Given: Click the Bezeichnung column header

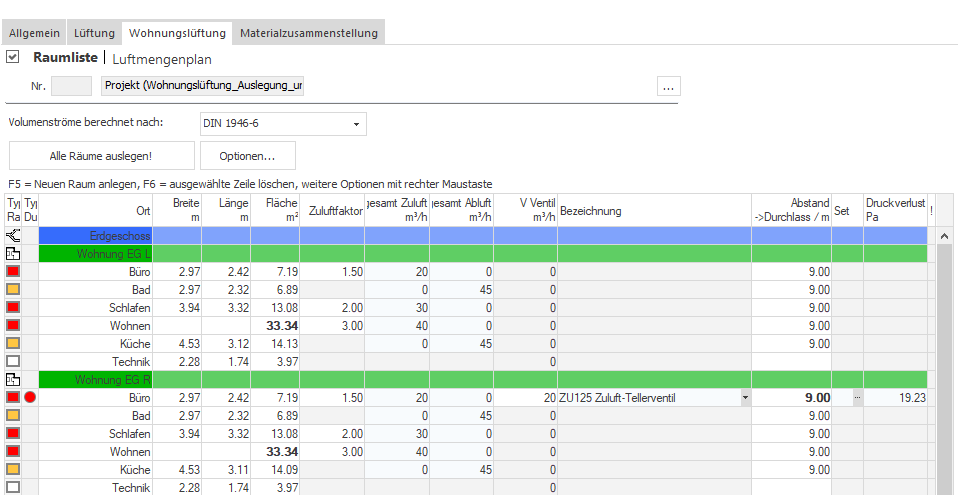Looking at the screenshot, I should (654, 210).
